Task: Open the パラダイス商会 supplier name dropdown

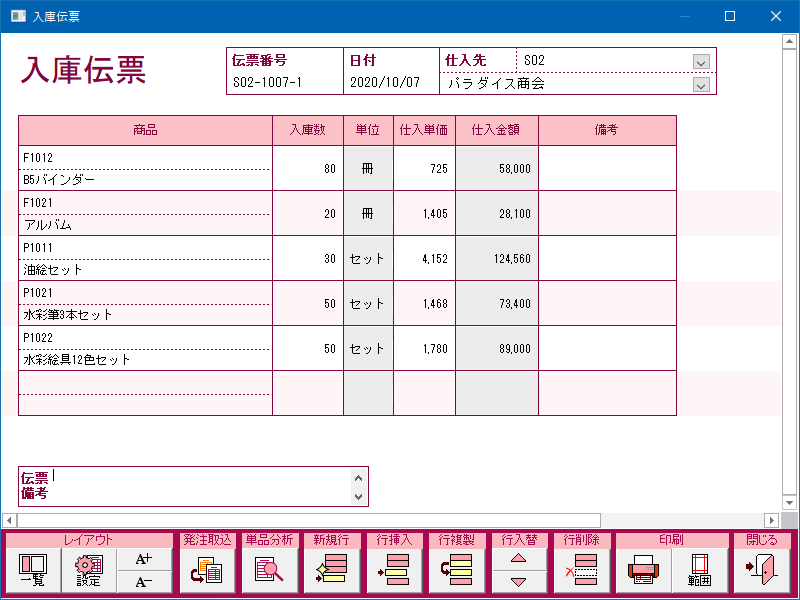Action: coord(701,85)
